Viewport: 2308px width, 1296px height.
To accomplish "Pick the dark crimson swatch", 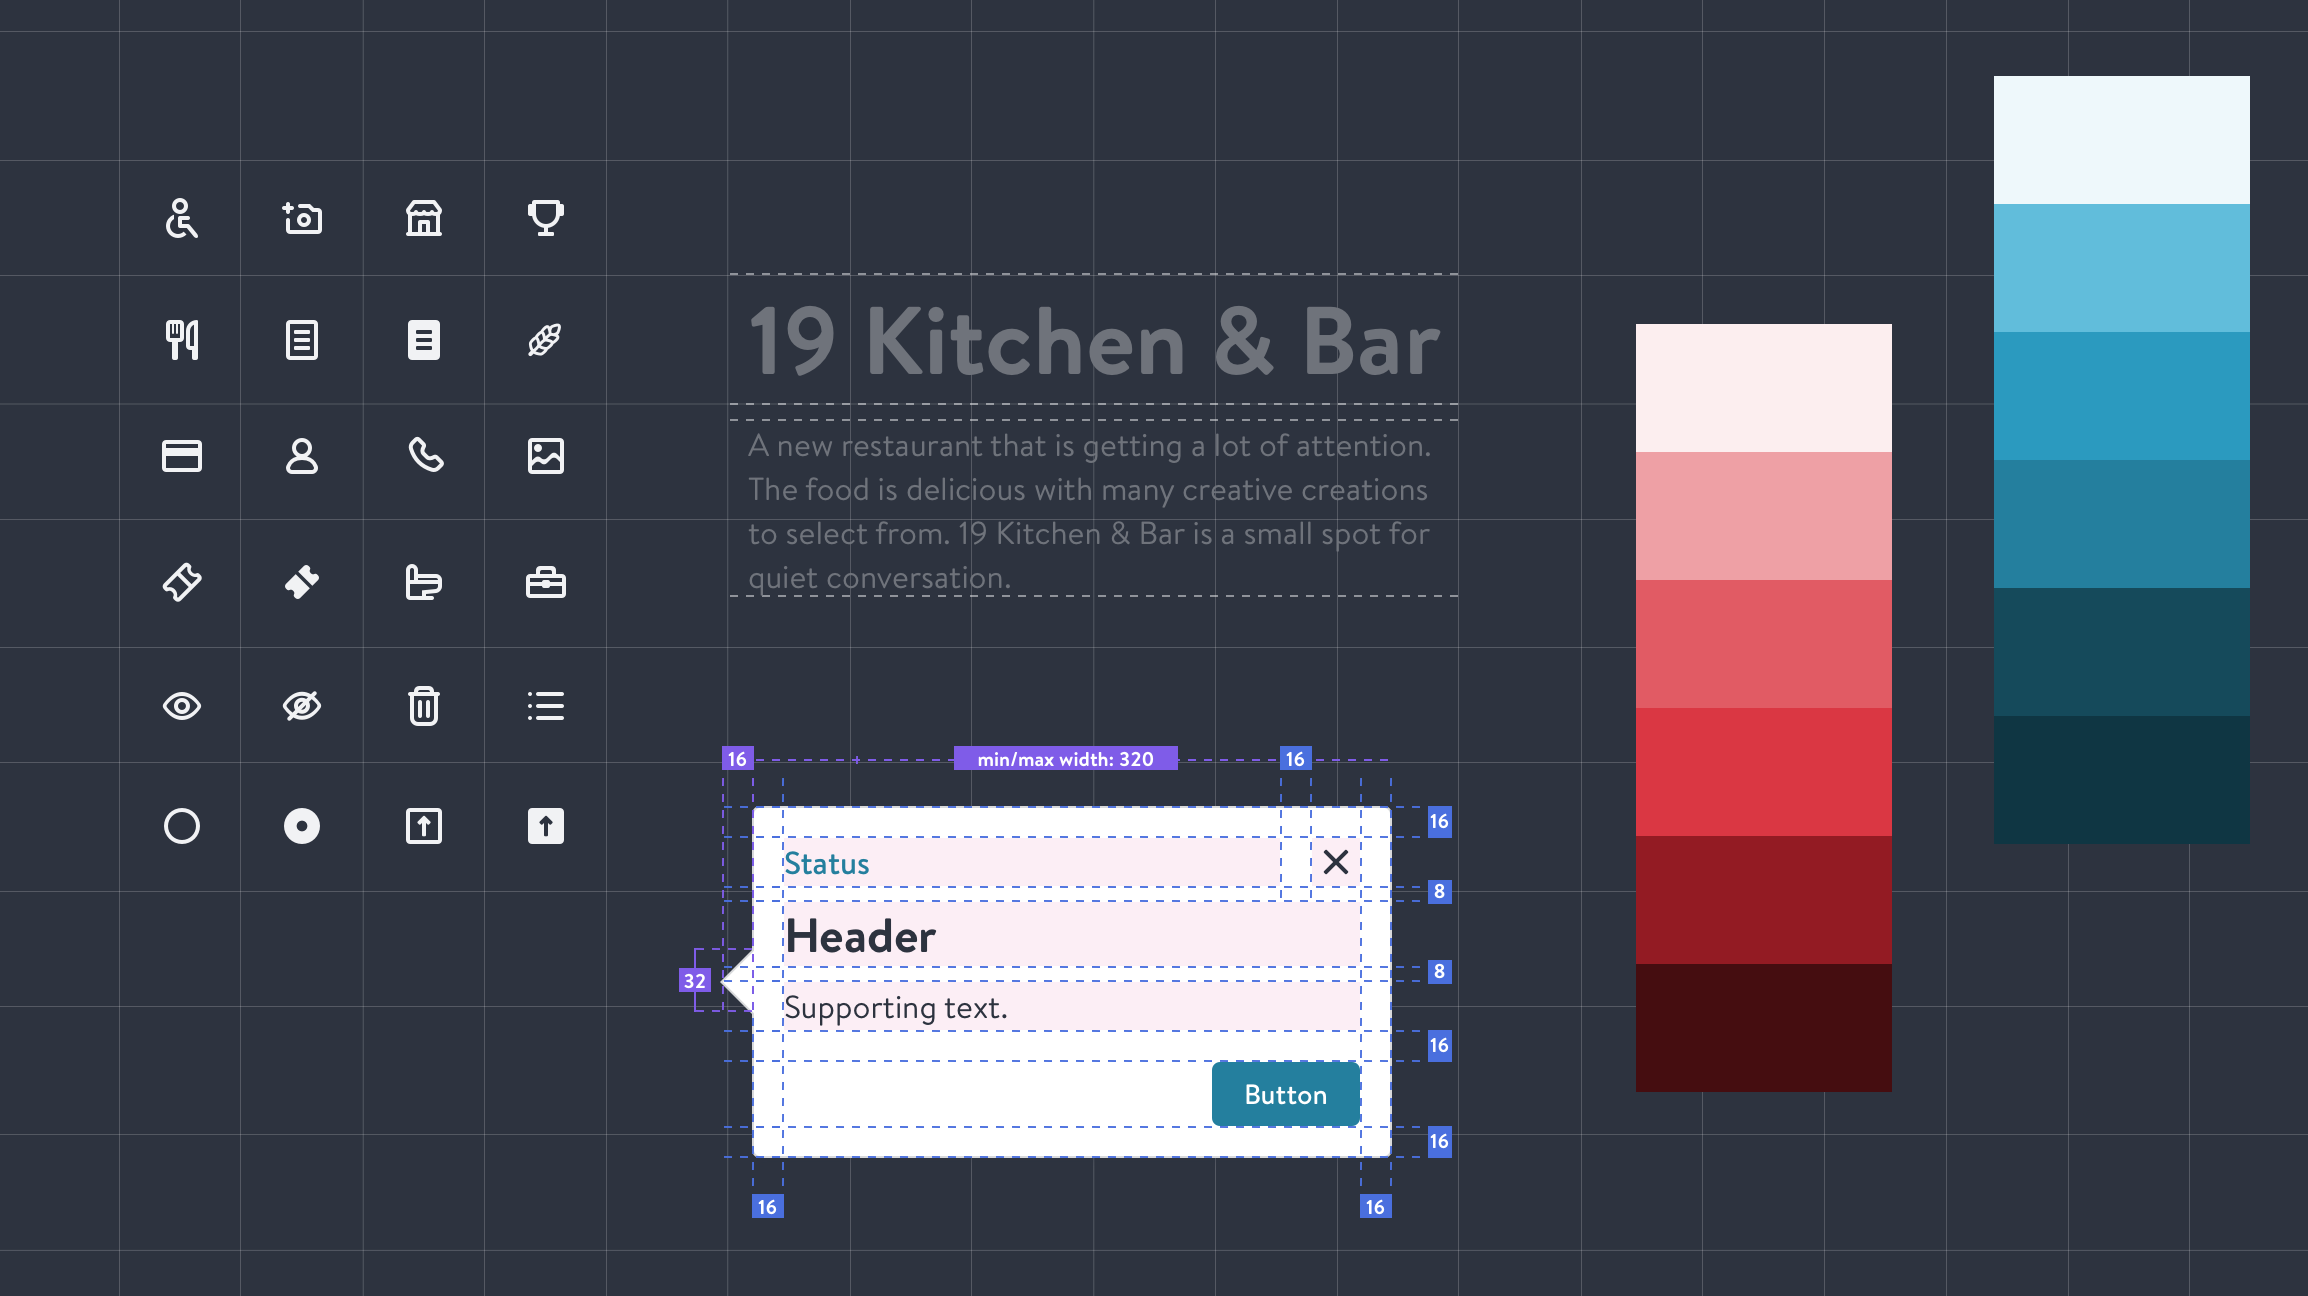I will pyautogui.click(x=1764, y=900).
